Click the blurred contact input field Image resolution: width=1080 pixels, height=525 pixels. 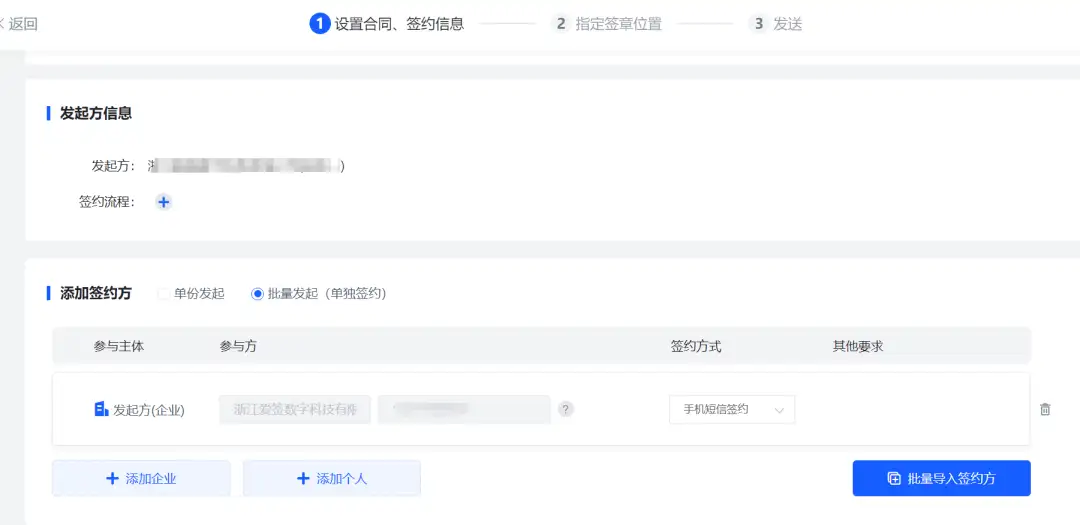(x=464, y=409)
